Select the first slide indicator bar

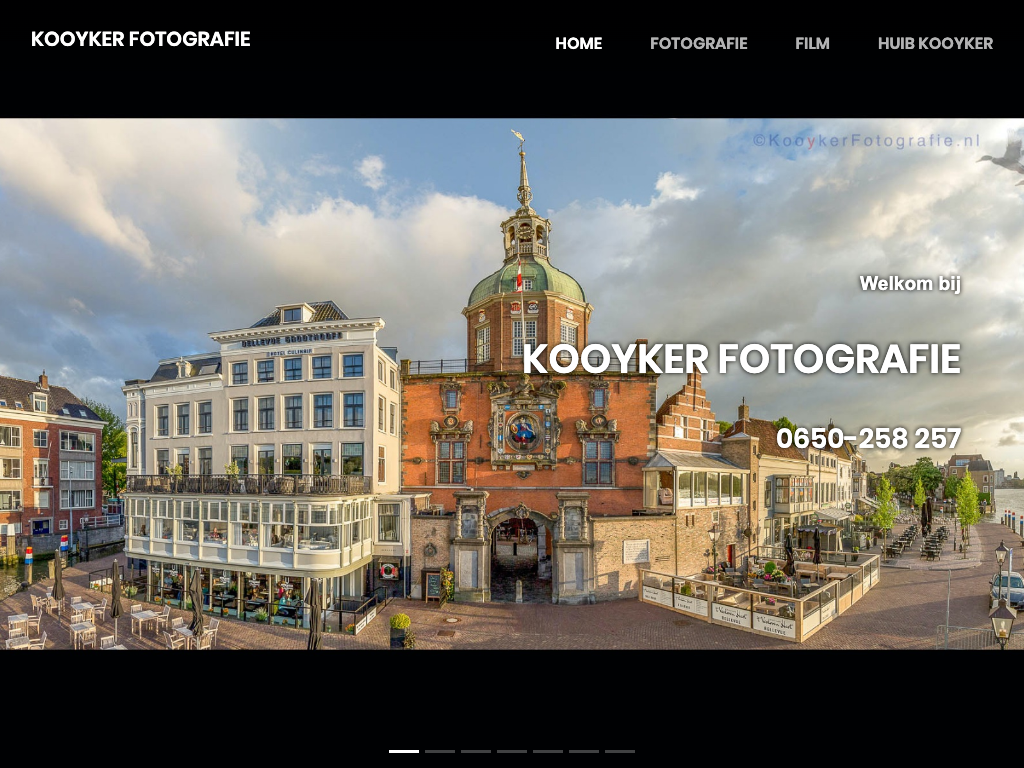(x=404, y=750)
